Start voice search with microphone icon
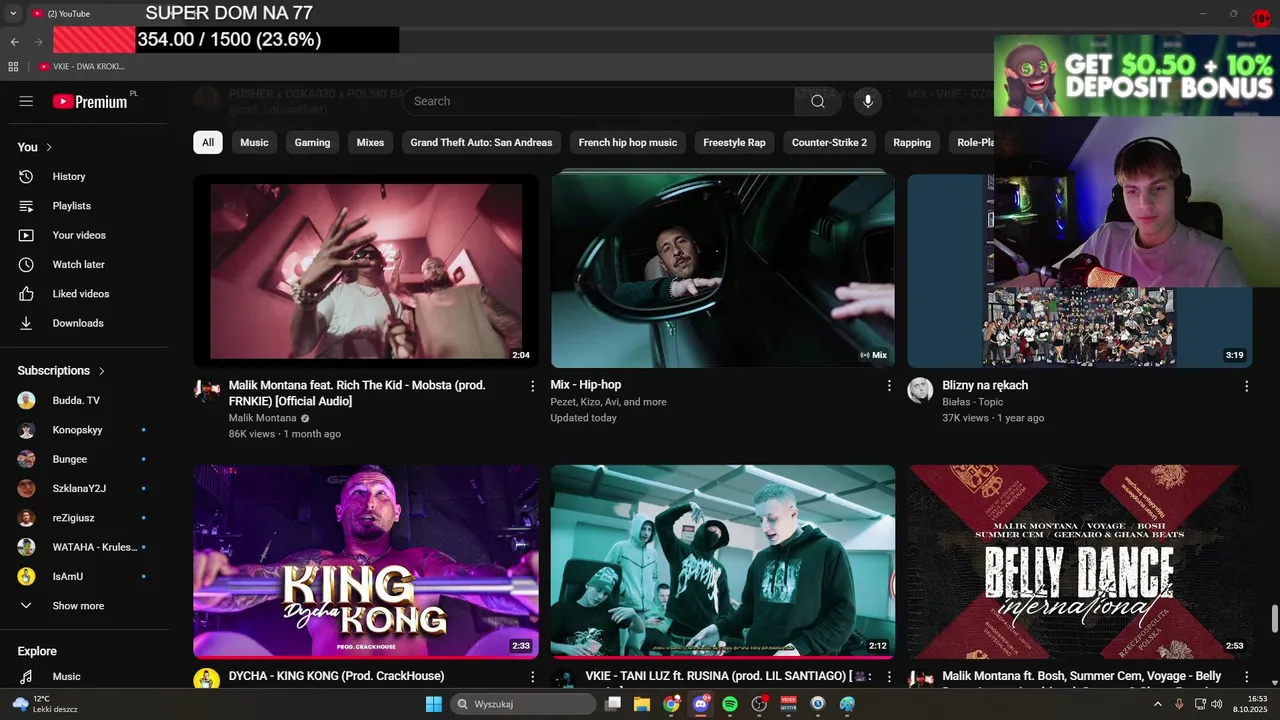 868,101
